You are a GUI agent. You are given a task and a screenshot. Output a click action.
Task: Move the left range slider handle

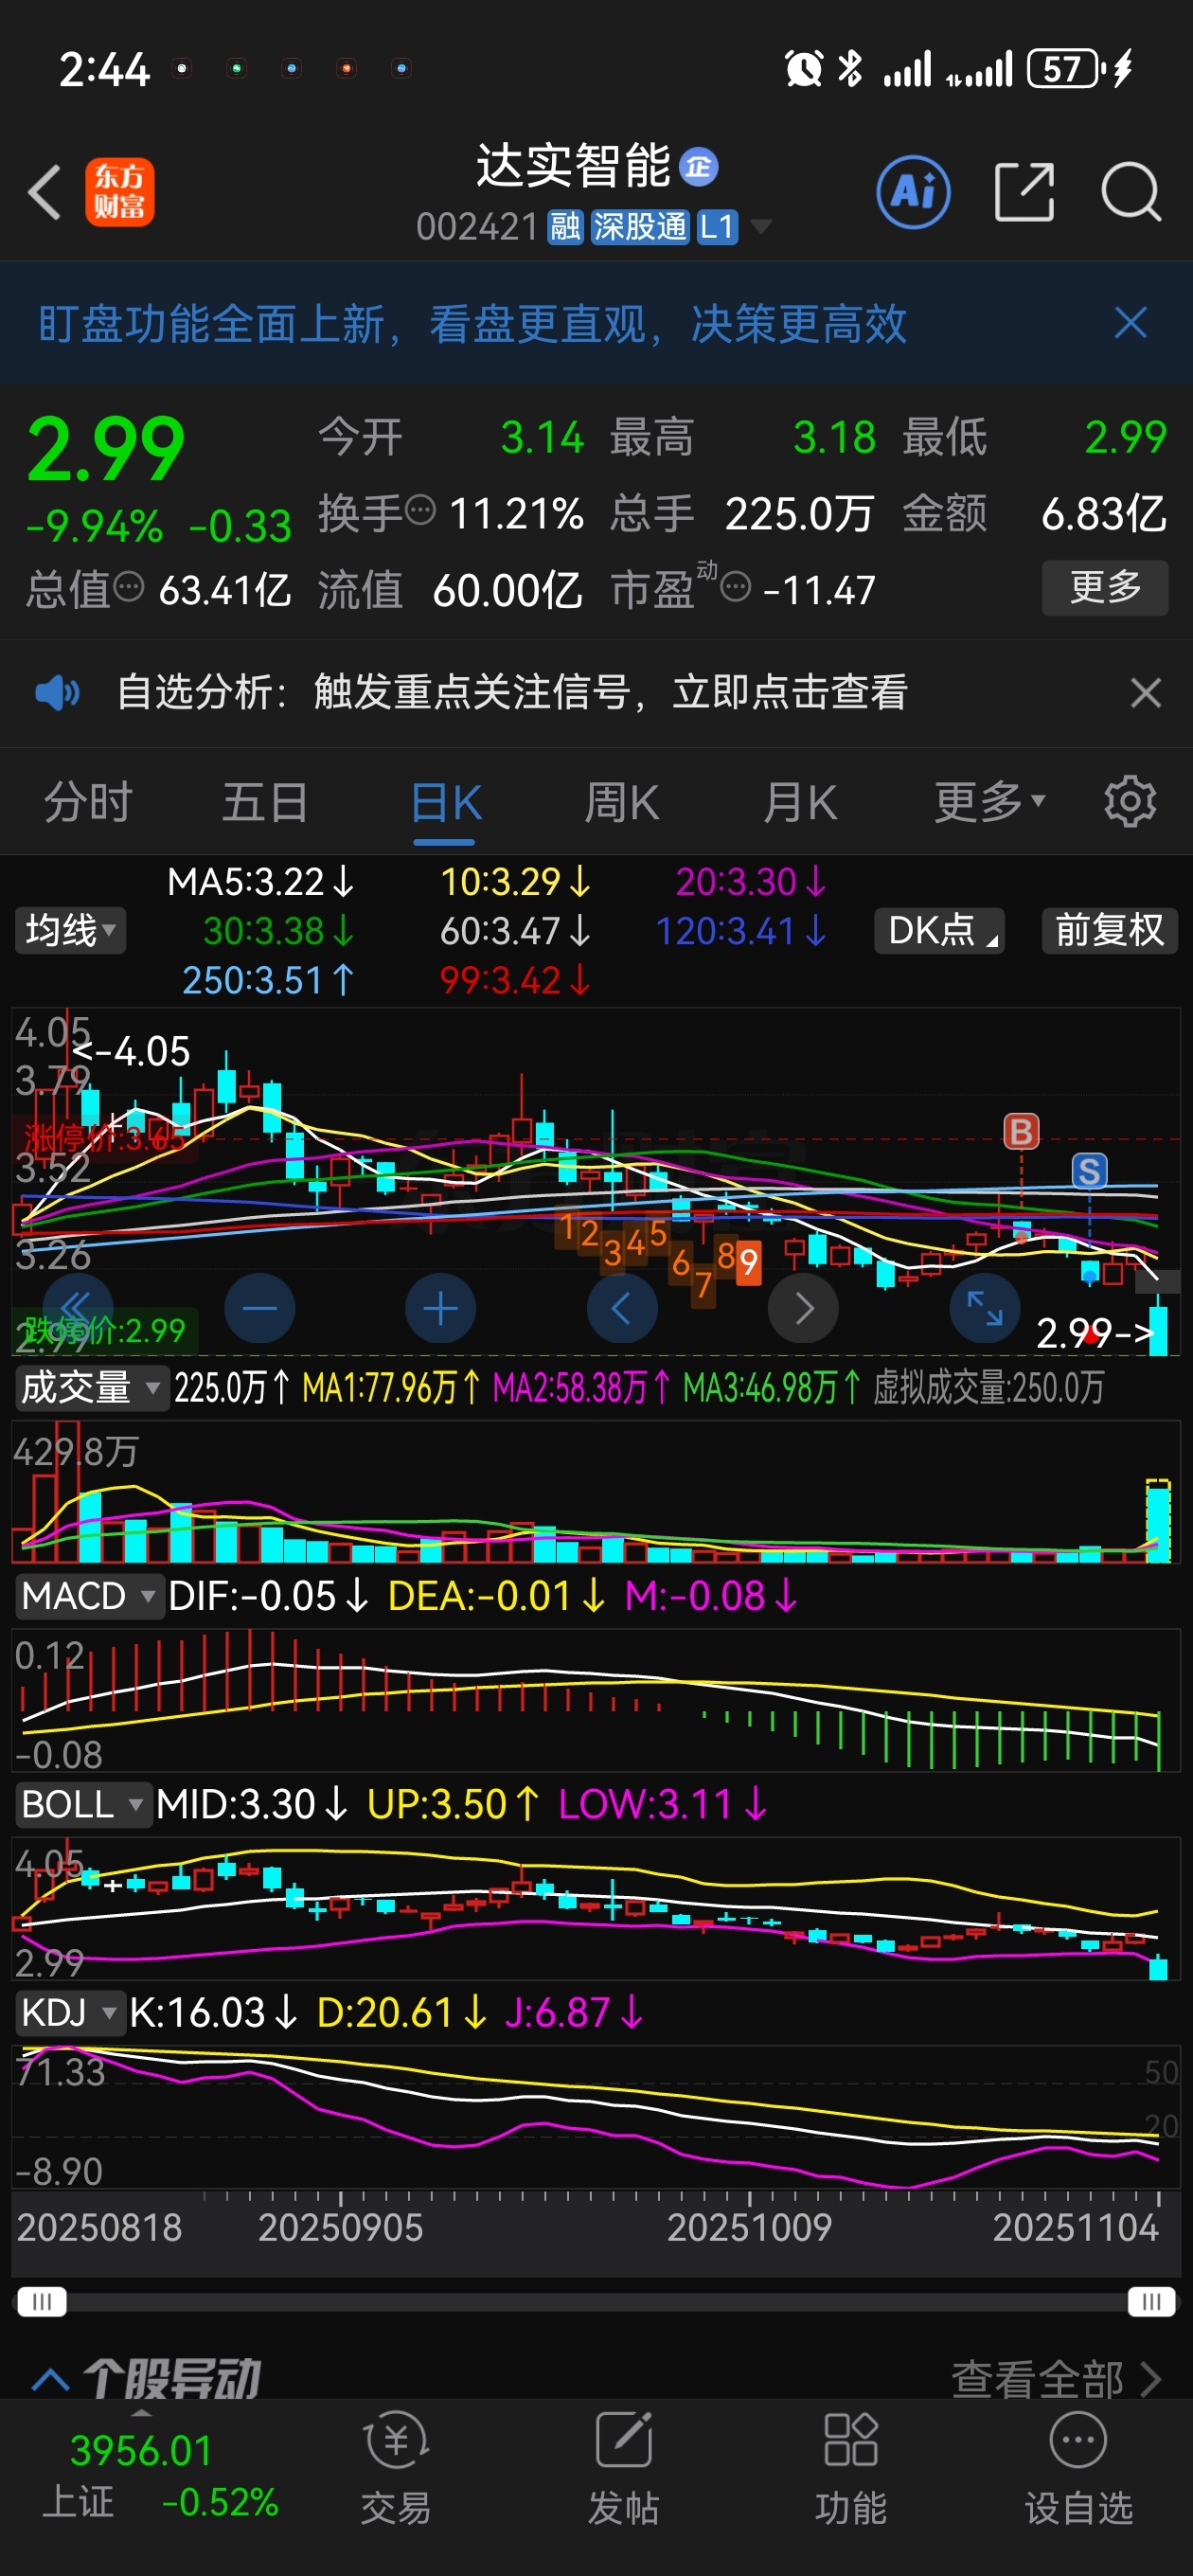(42, 2302)
